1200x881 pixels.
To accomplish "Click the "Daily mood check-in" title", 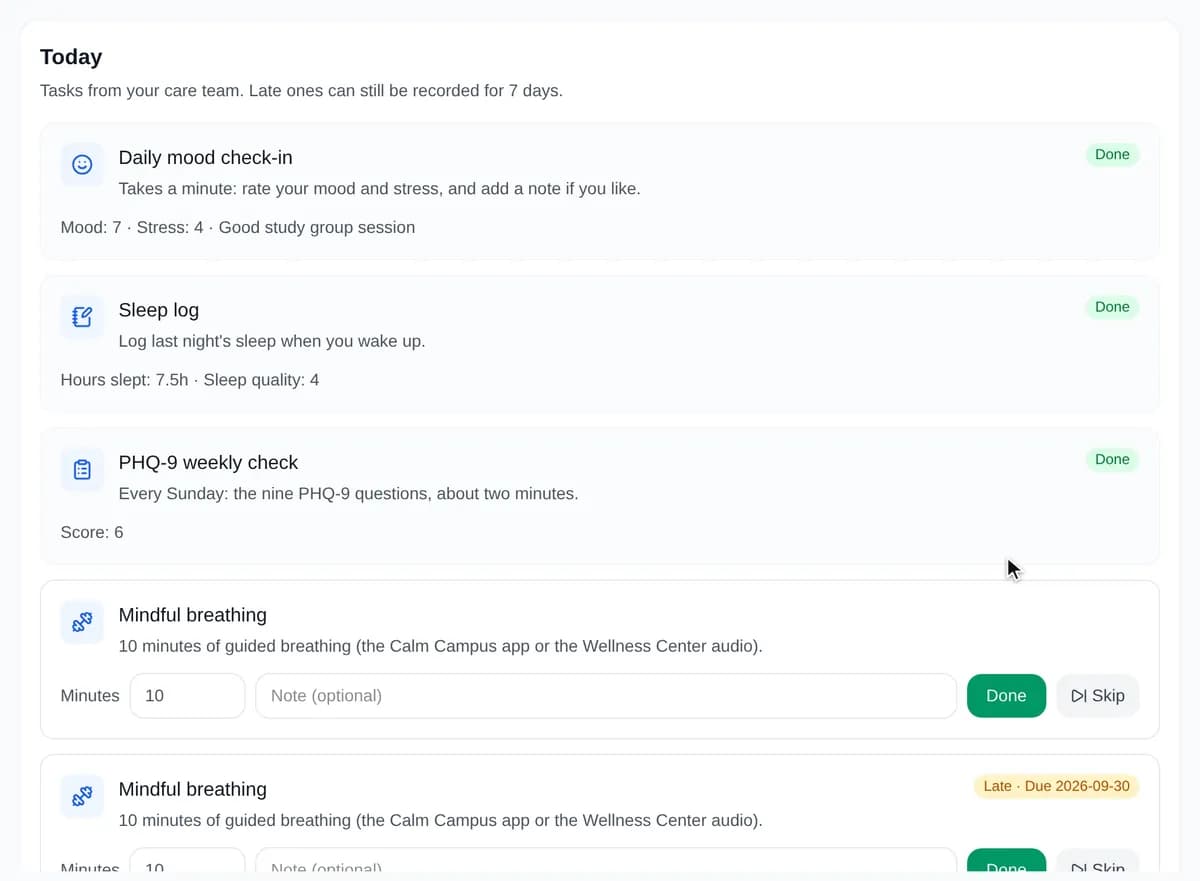I will [205, 158].
